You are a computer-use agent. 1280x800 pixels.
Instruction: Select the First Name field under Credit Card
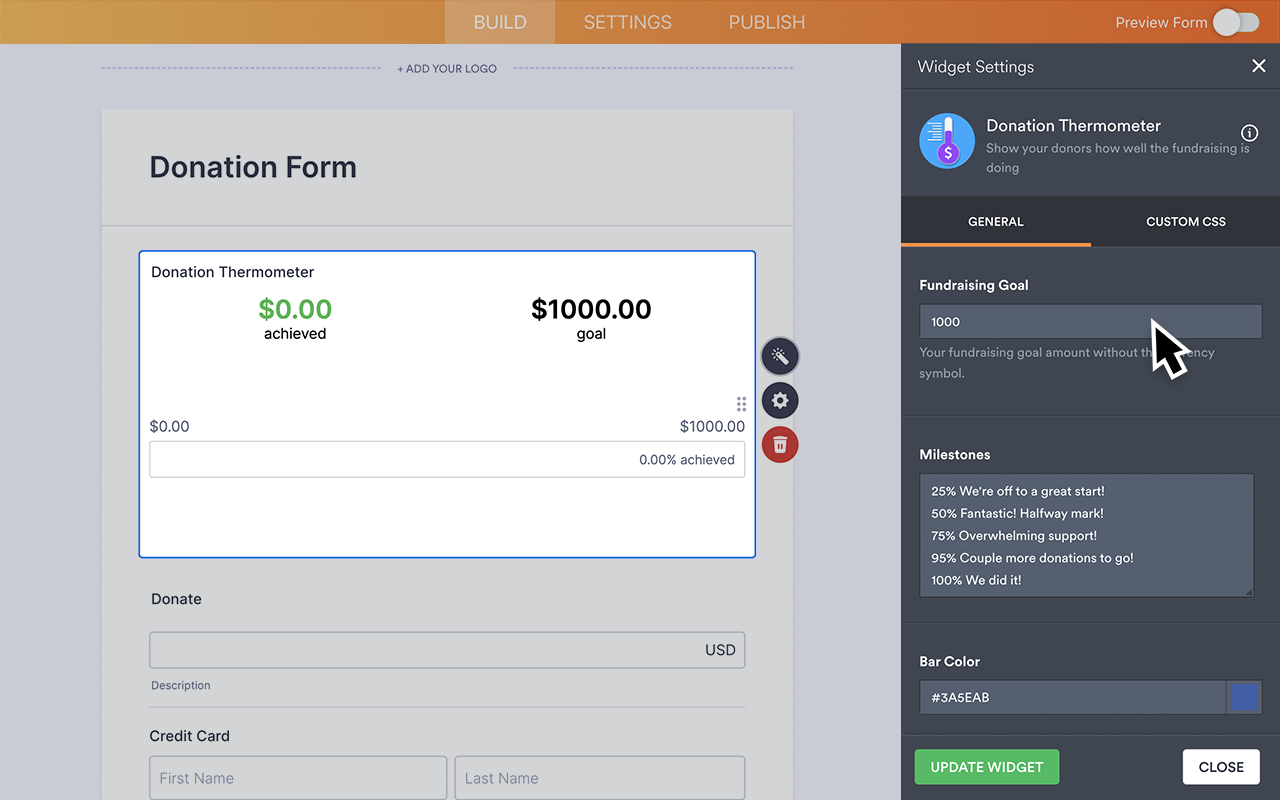pyautogui.click(x=297, y=777)
